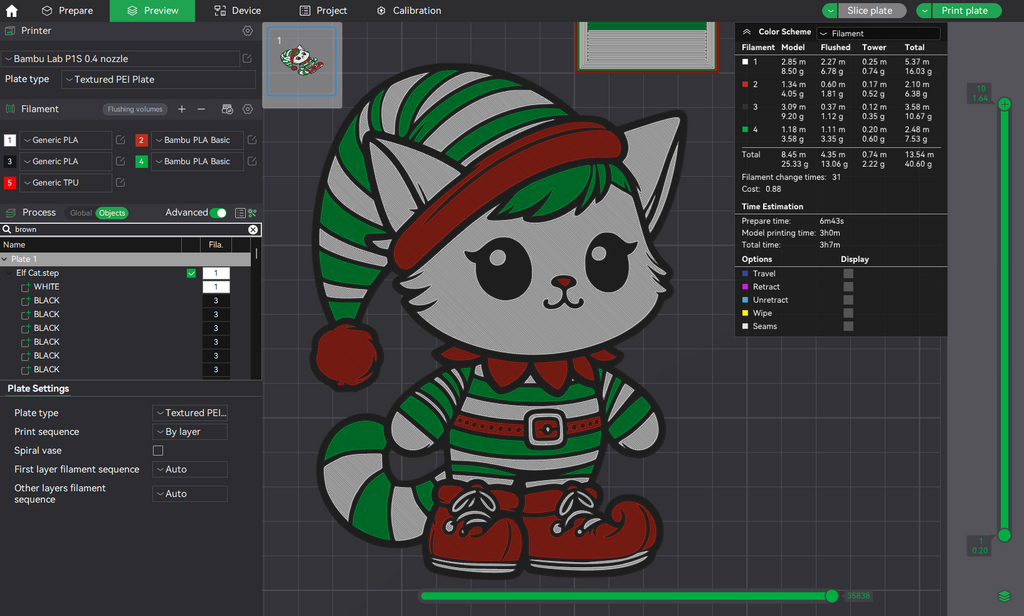Click the Fila. column header
The image size is (1024, 616).
tap(216, 245)
